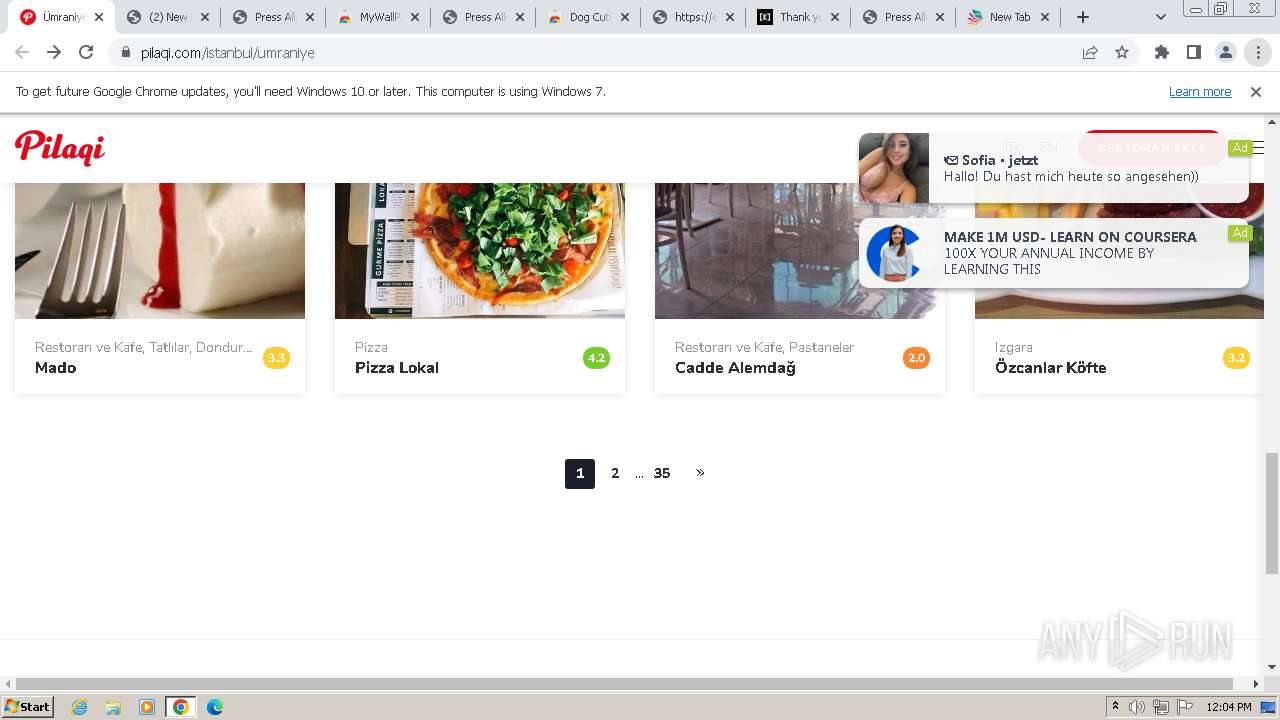Reload the current page

pyautogui.click(x=86, y=53)
